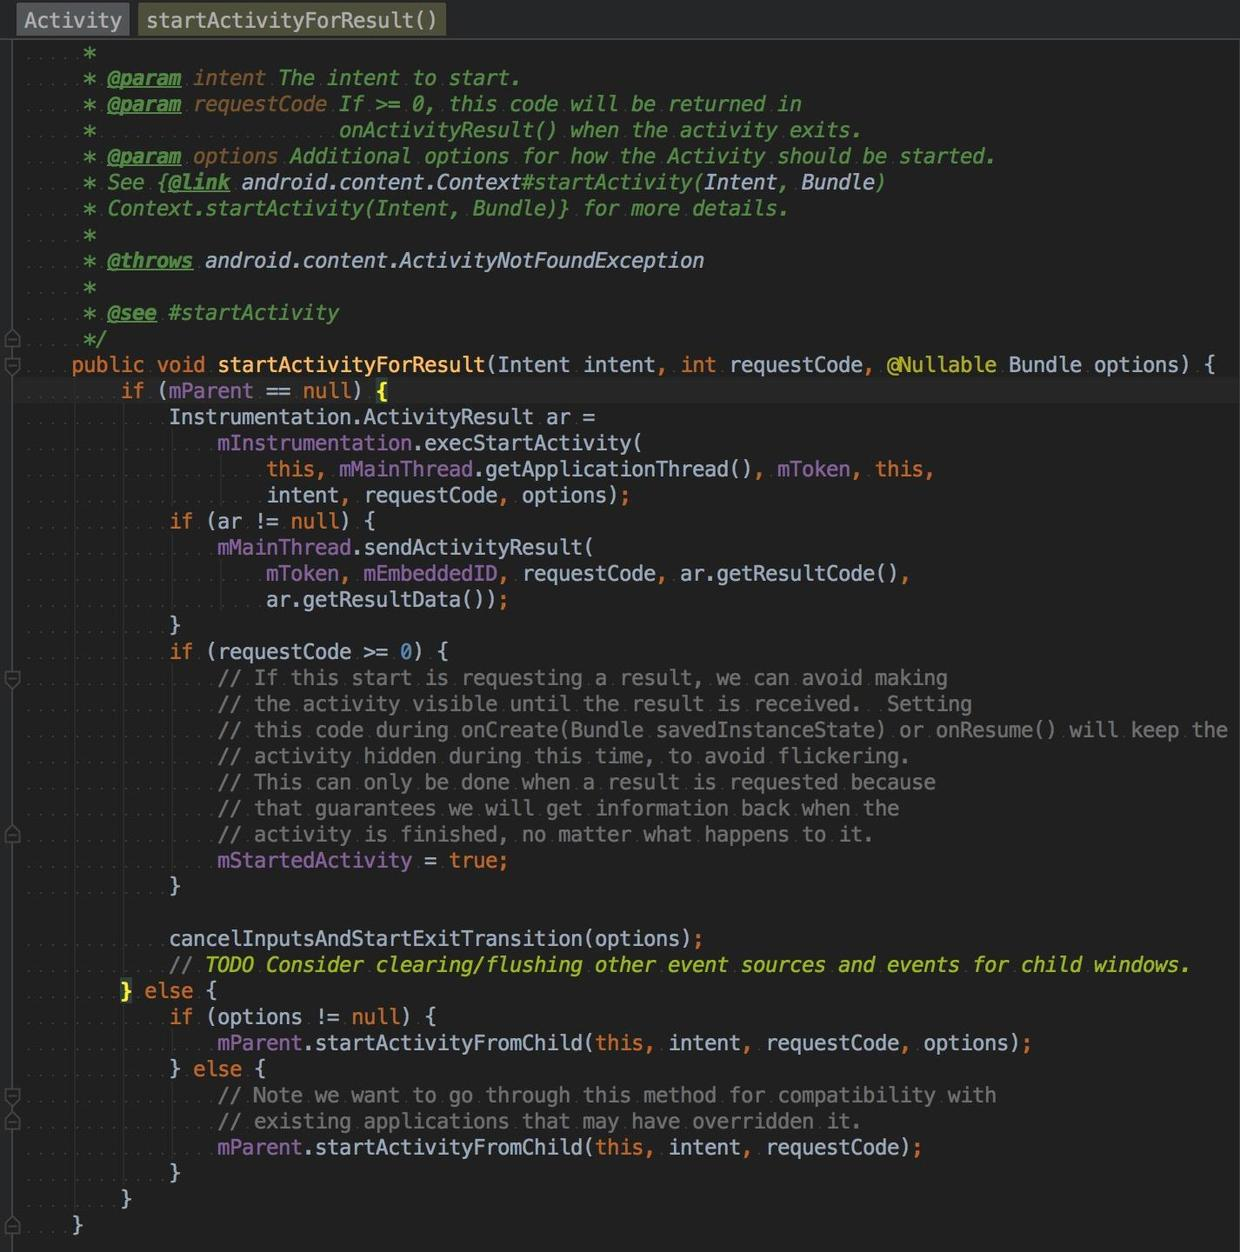Collapse the Javadoc comment at its closing fold marker

(12, 338)
